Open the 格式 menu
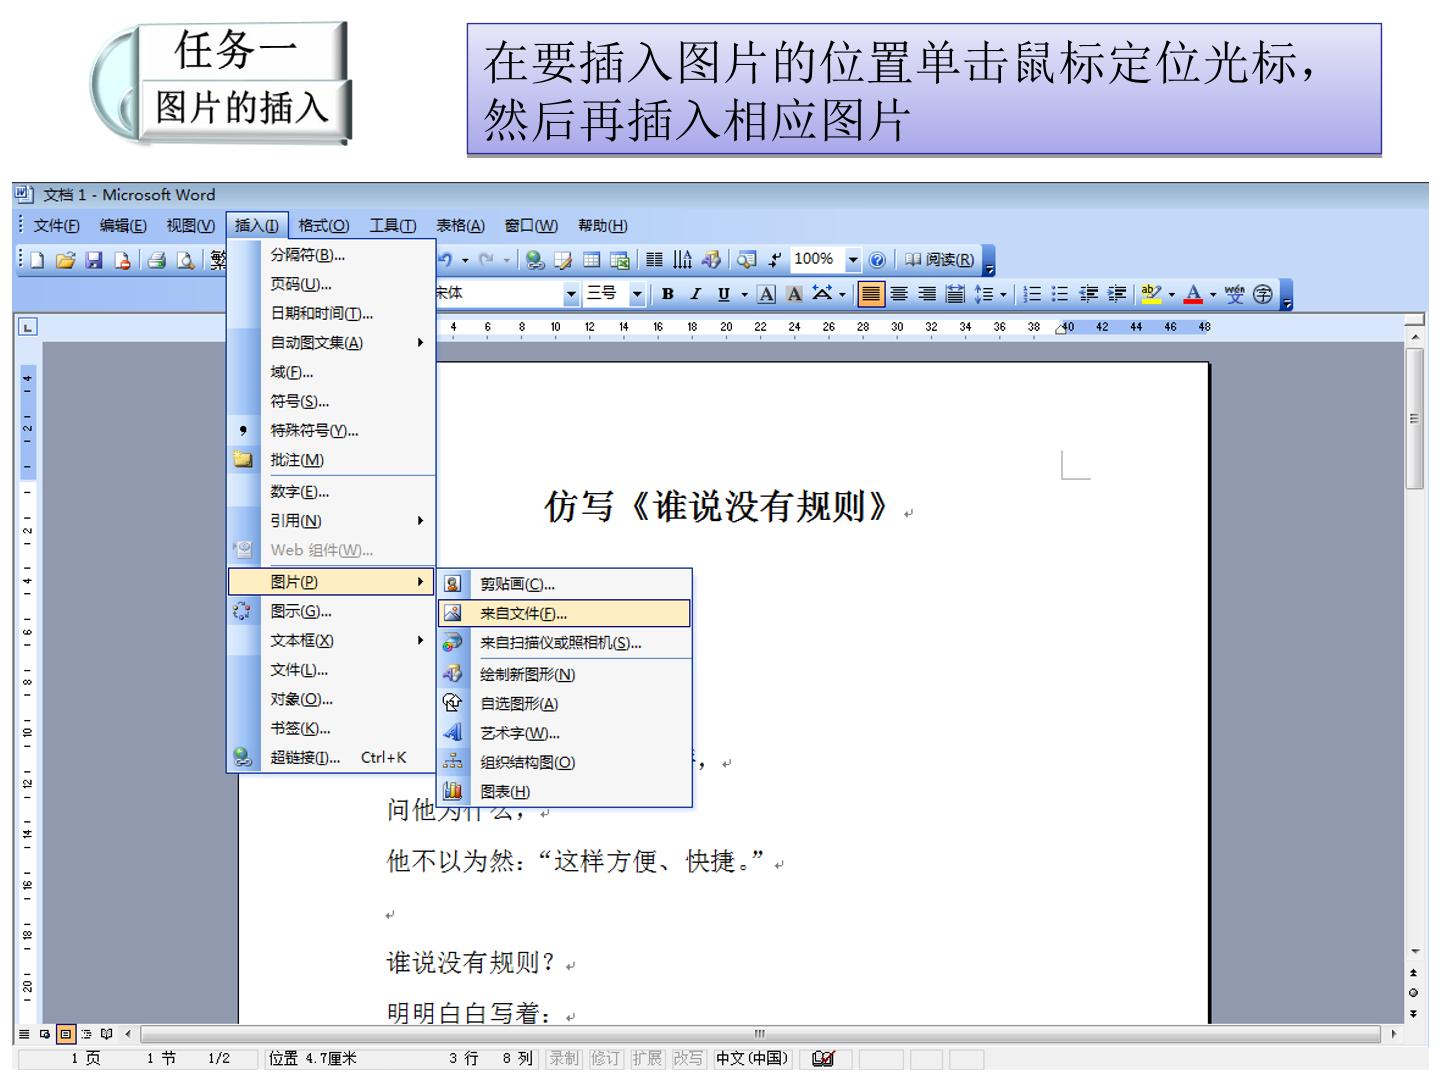This screenshot has height=1080, width=1440. coord(324,226)
